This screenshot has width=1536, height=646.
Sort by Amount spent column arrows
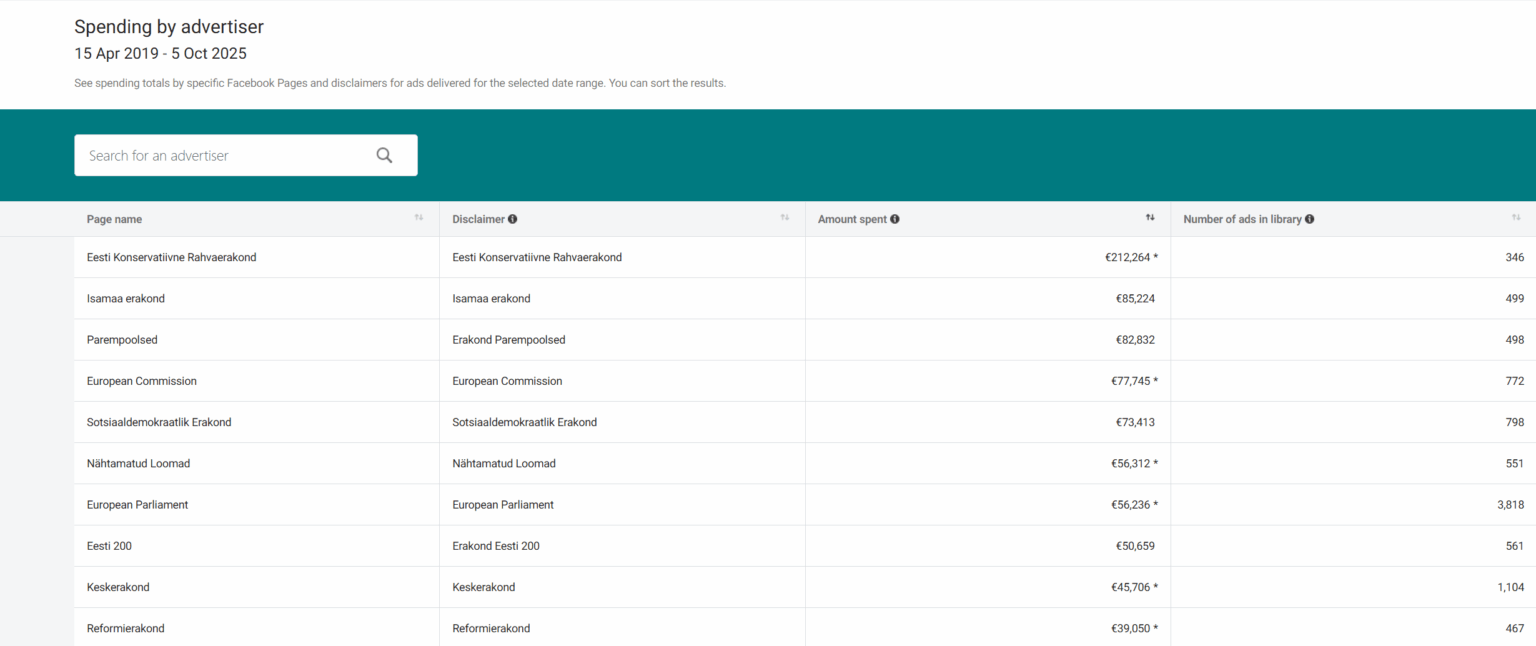pyautogui.click(x=1150, y=218)
